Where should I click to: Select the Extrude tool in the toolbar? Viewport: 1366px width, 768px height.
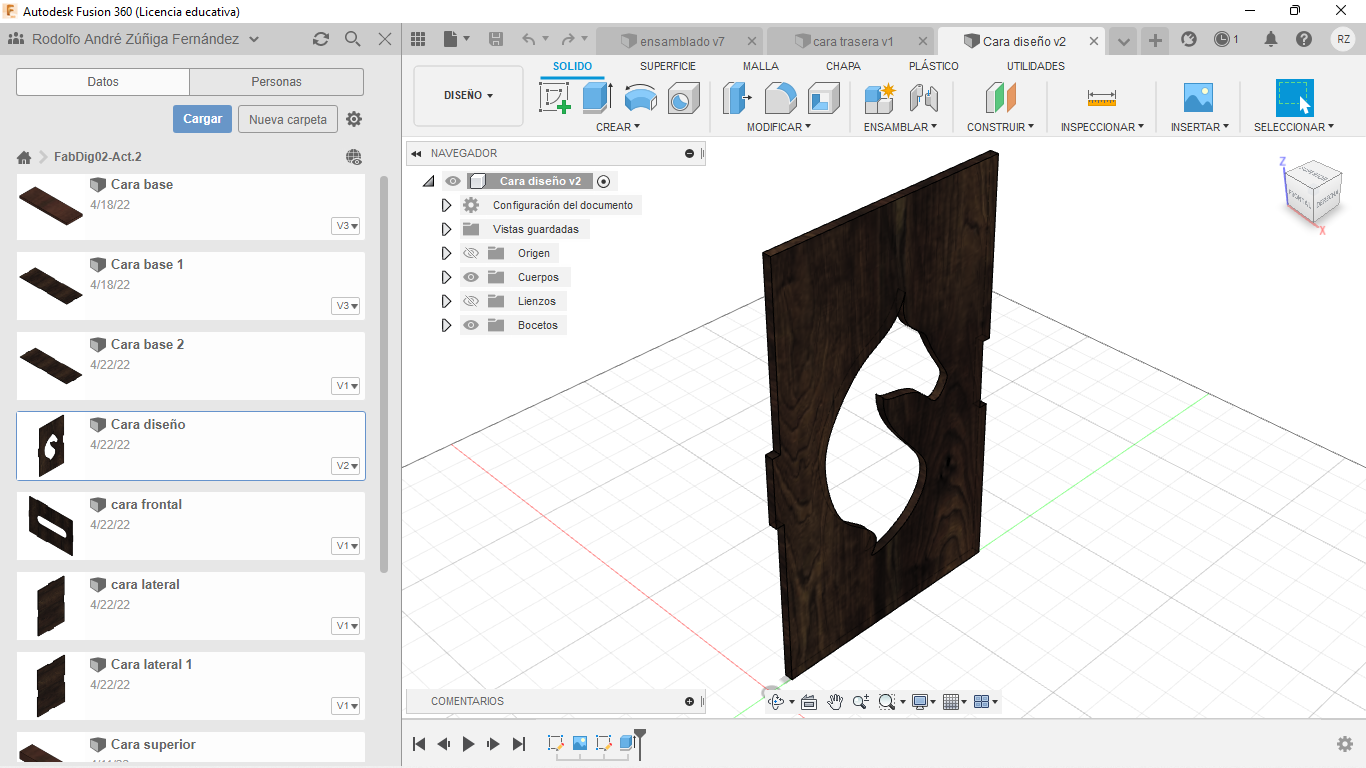[597, 98]
